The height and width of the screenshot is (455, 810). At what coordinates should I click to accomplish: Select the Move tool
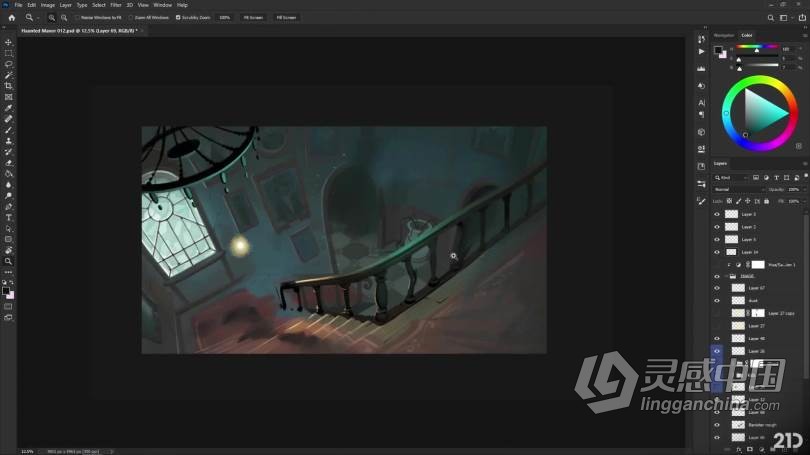tap(8, 42)
